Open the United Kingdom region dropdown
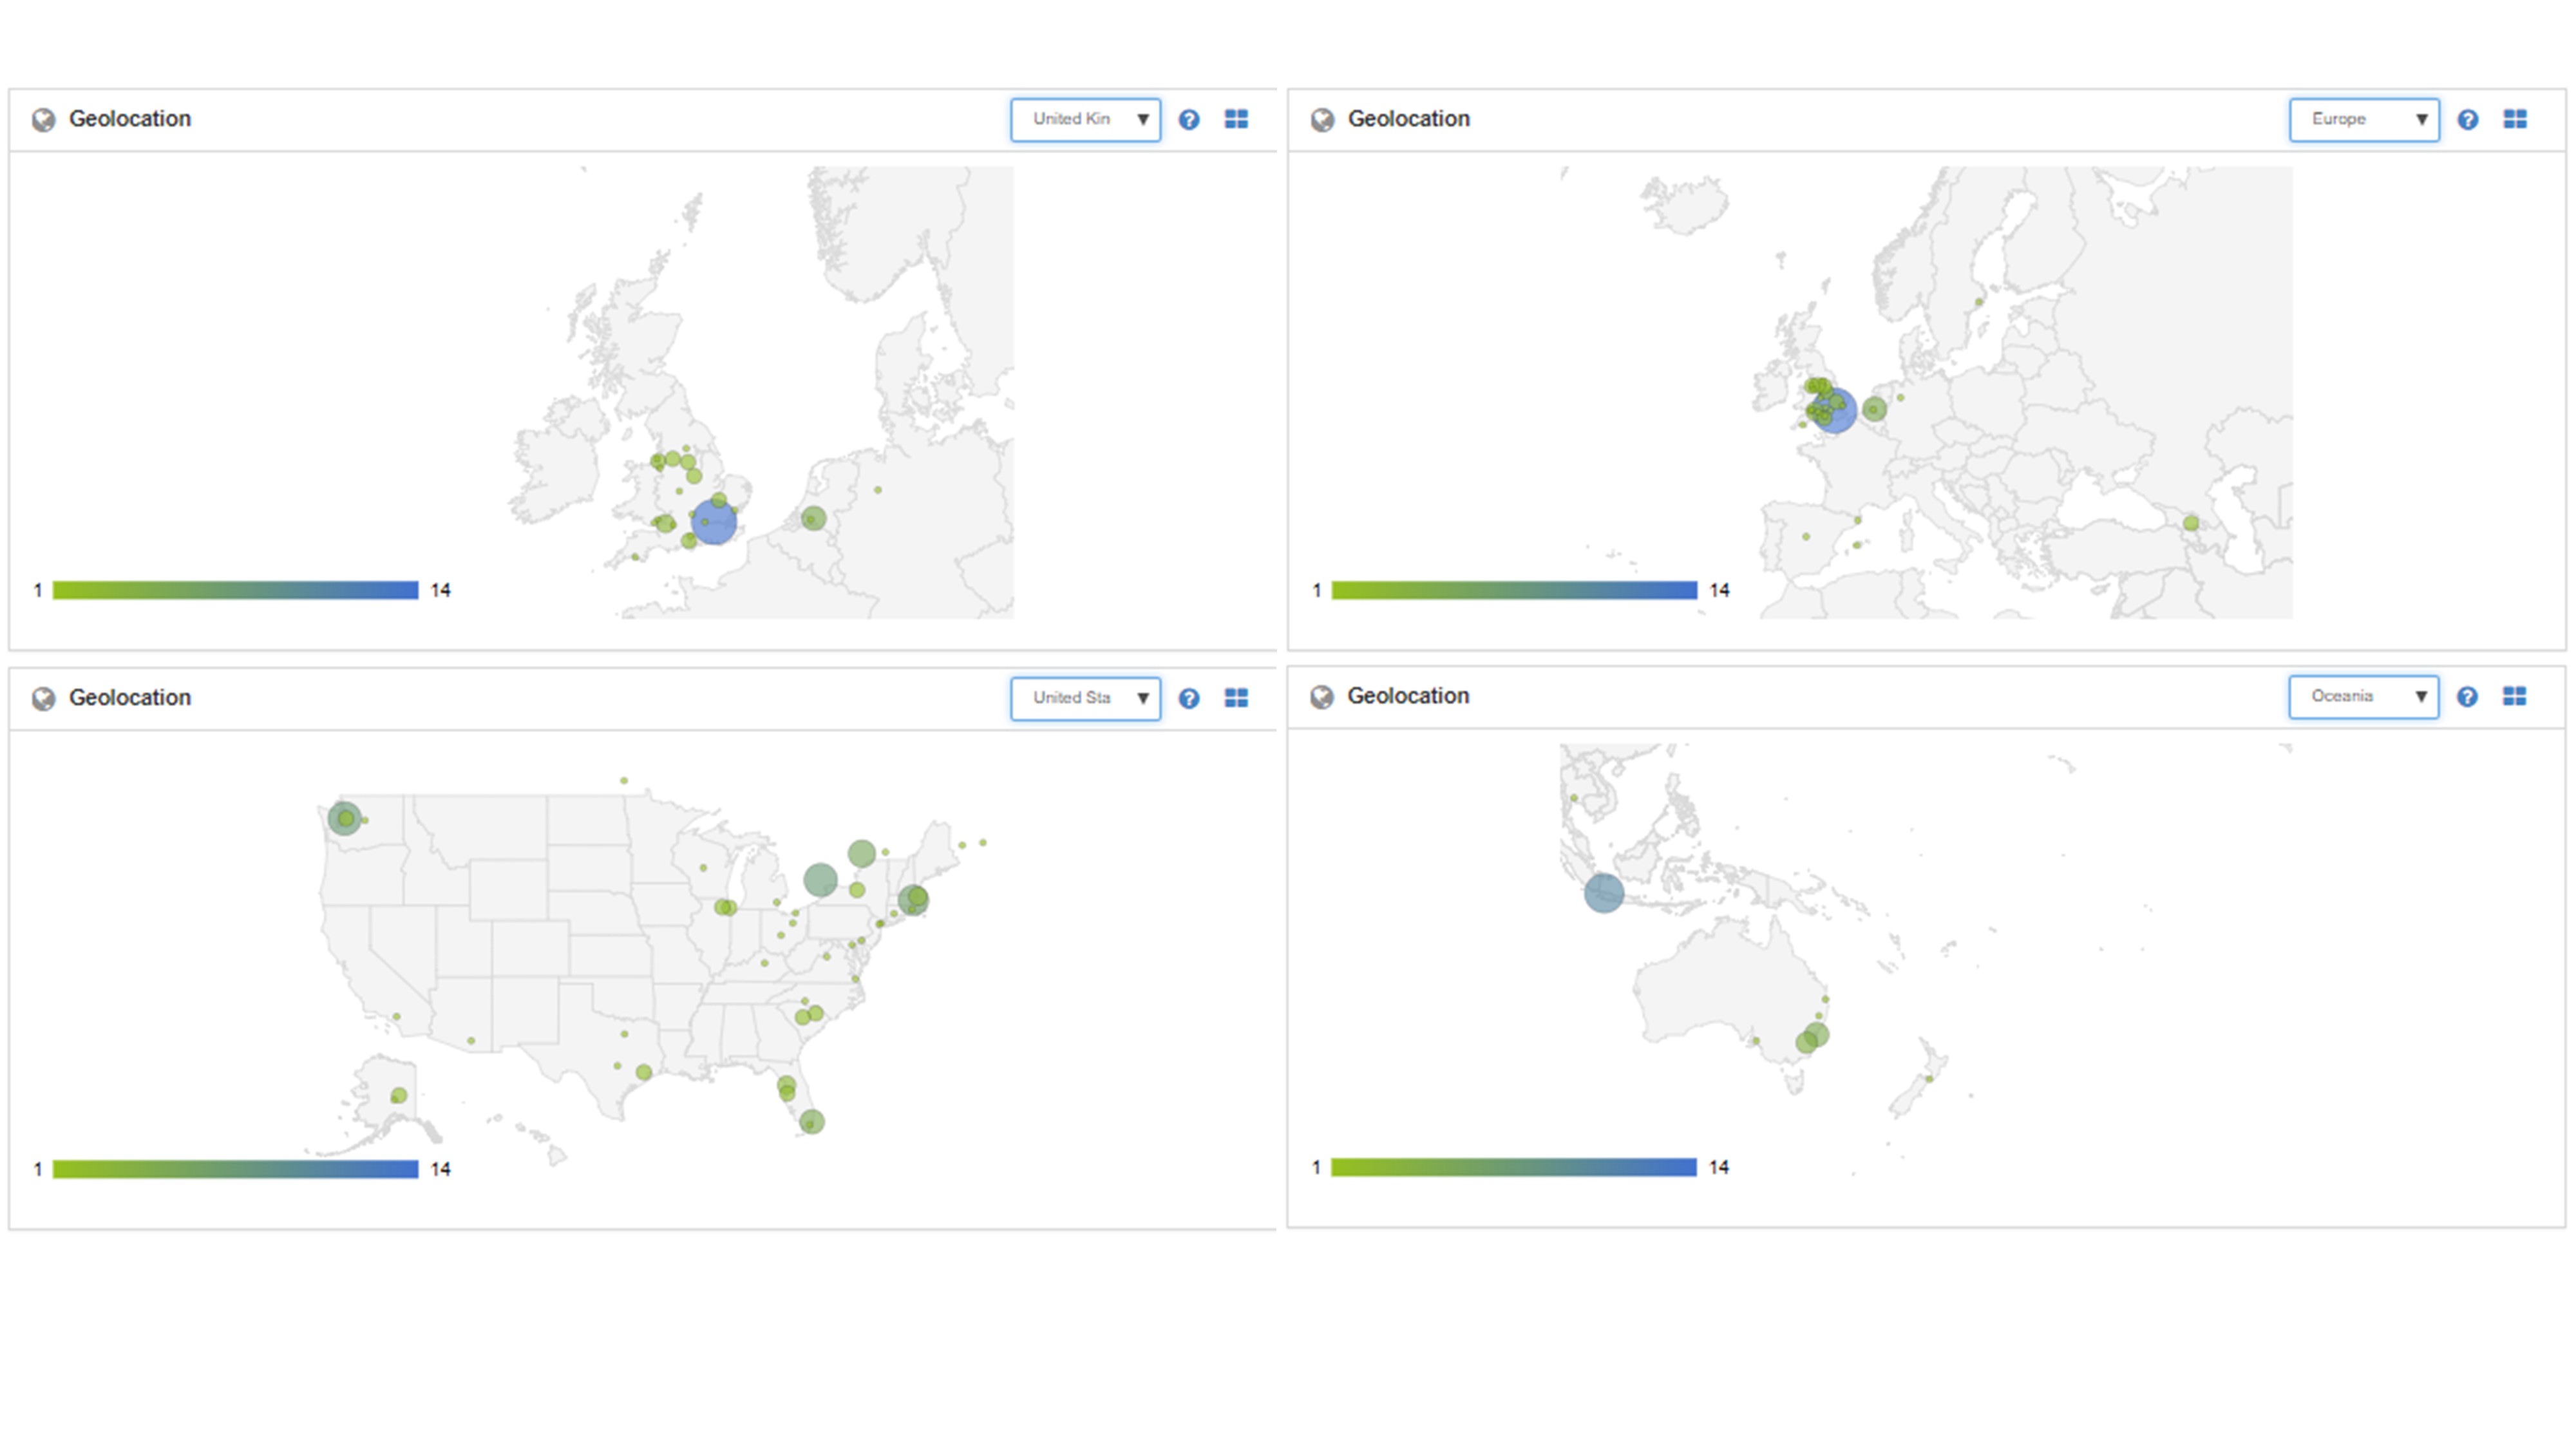 [1085, 120]
